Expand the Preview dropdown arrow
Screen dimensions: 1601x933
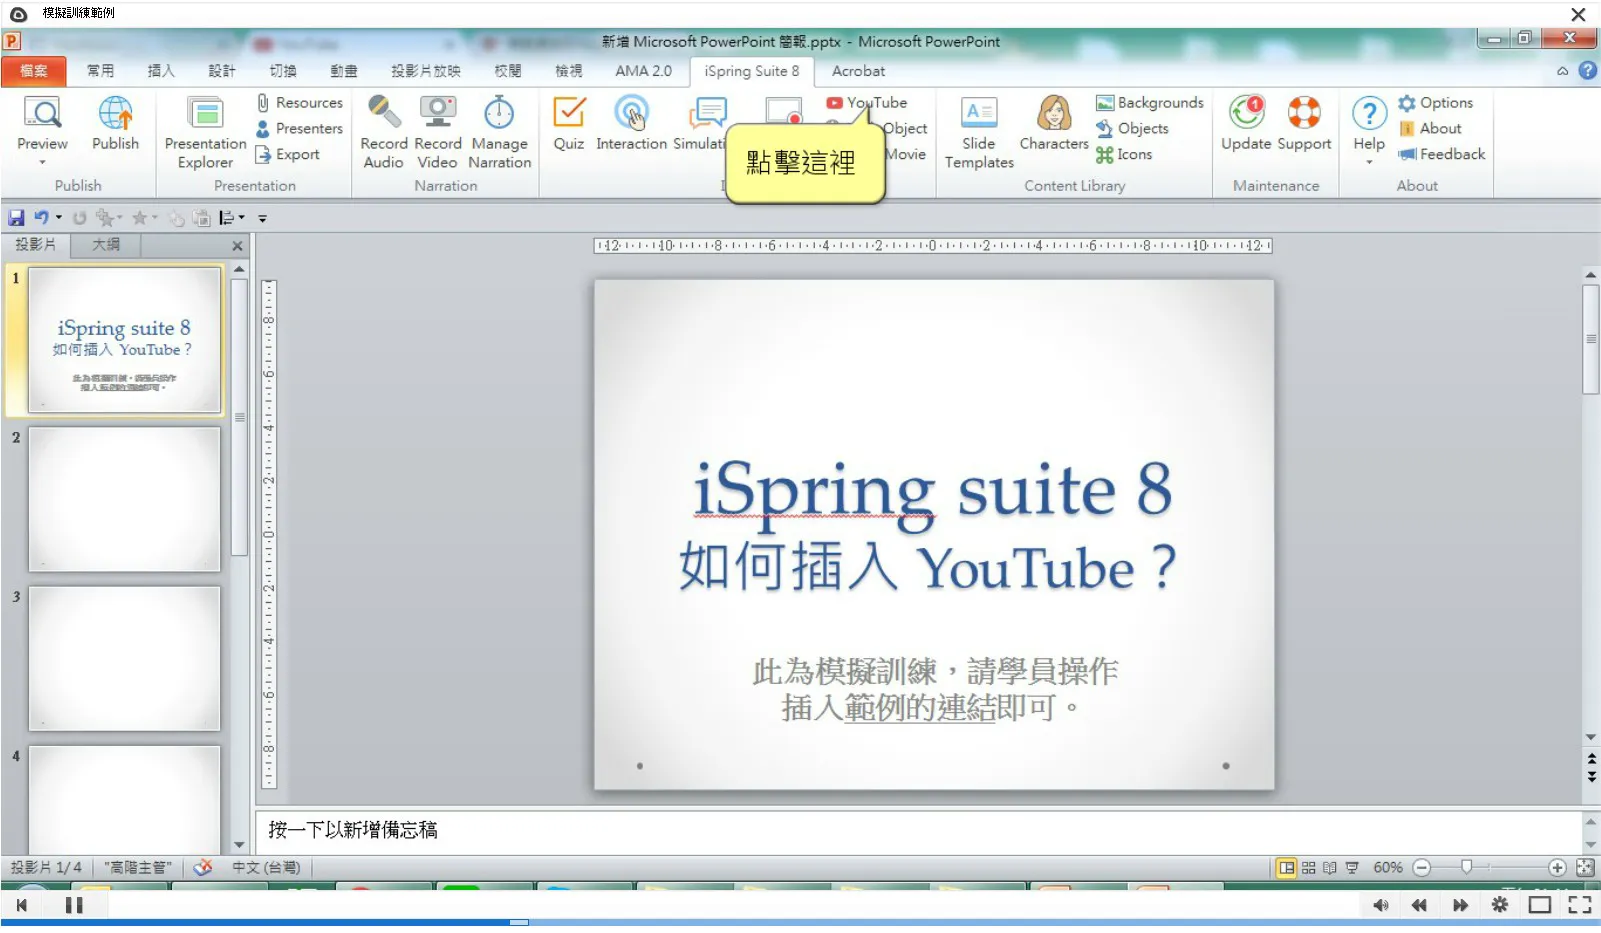42,162
